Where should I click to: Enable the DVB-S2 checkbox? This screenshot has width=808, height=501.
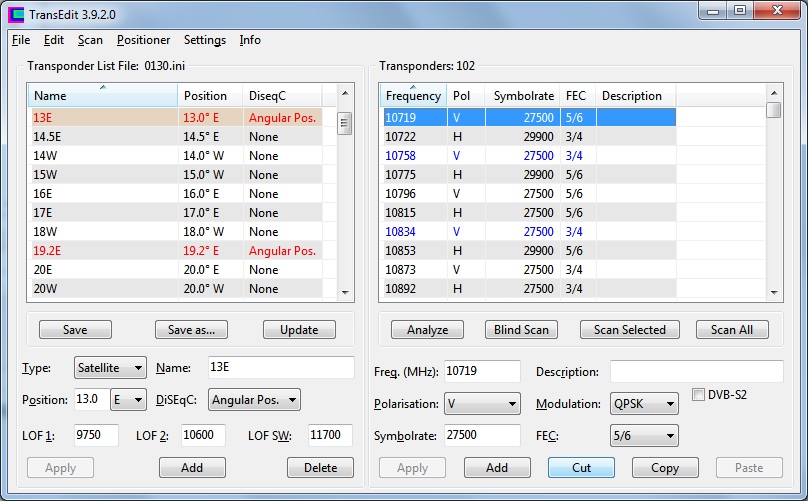pyautogui.click(x=698, y=395)
